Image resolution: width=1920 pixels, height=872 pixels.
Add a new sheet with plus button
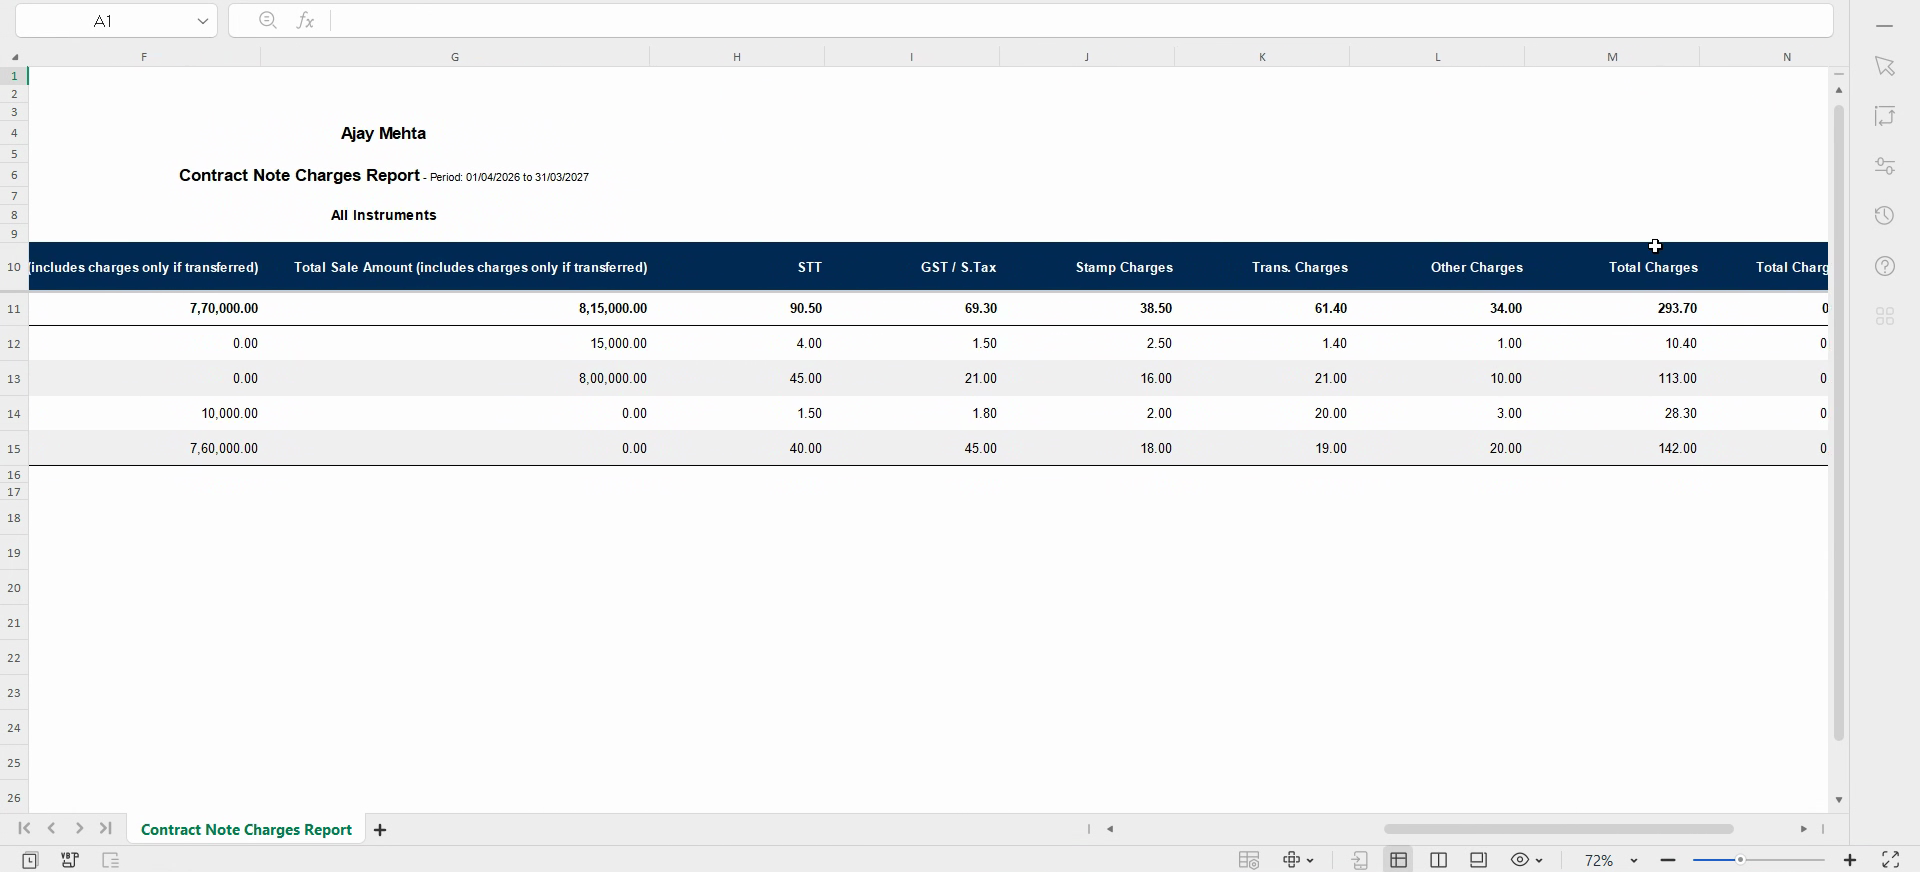380,830
